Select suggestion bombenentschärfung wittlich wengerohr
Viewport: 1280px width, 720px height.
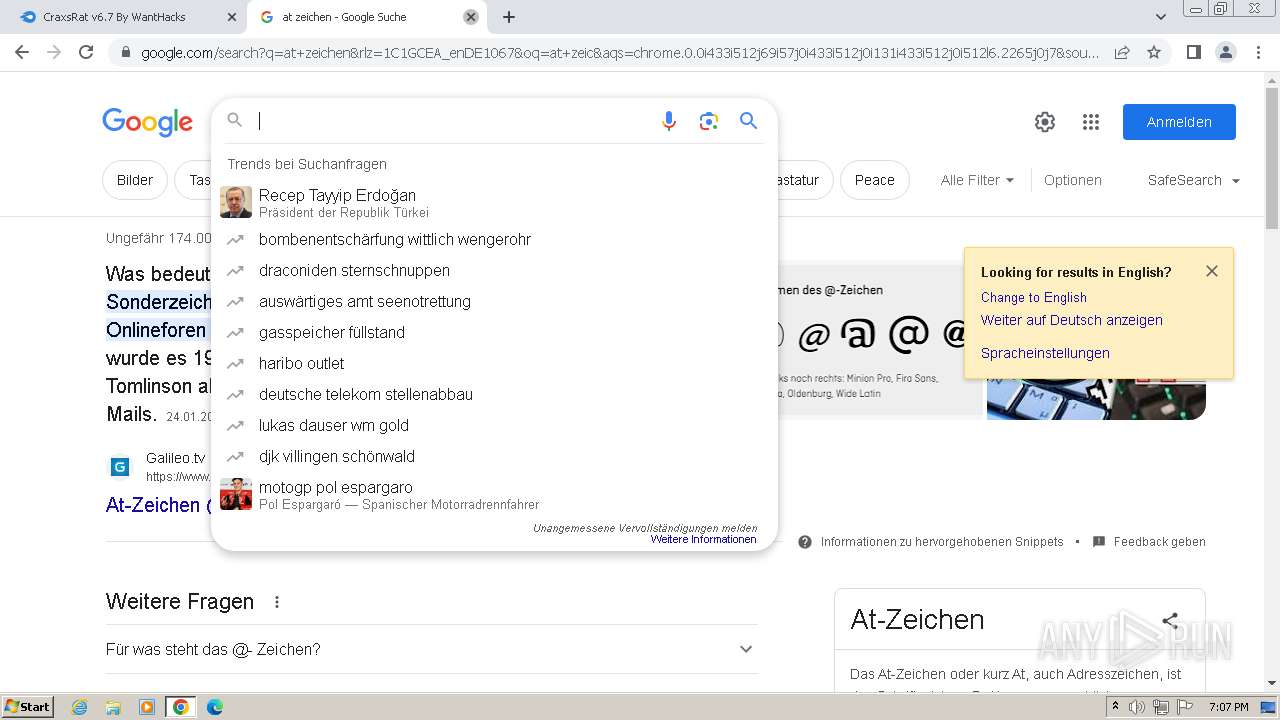pos(494,239)
